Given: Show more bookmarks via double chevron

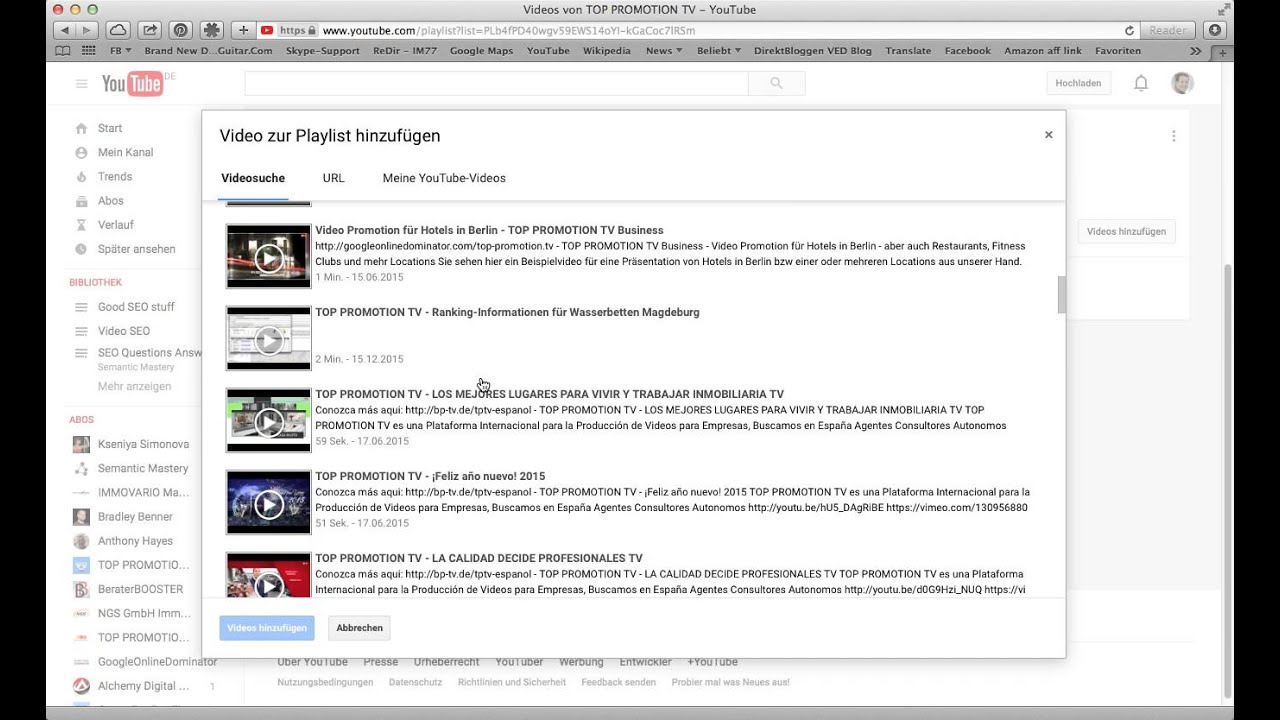Looking at the screenshot, I should click(1196, 50).
